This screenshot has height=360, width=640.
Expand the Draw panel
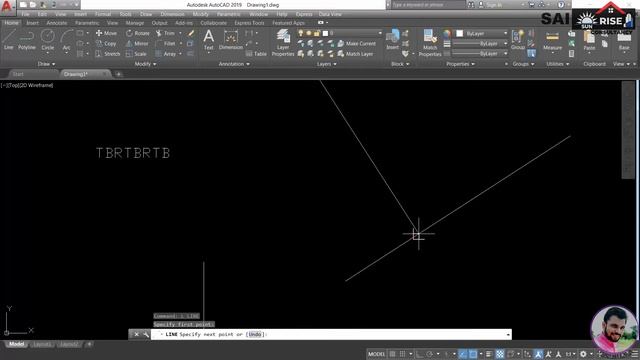[47, 64]
